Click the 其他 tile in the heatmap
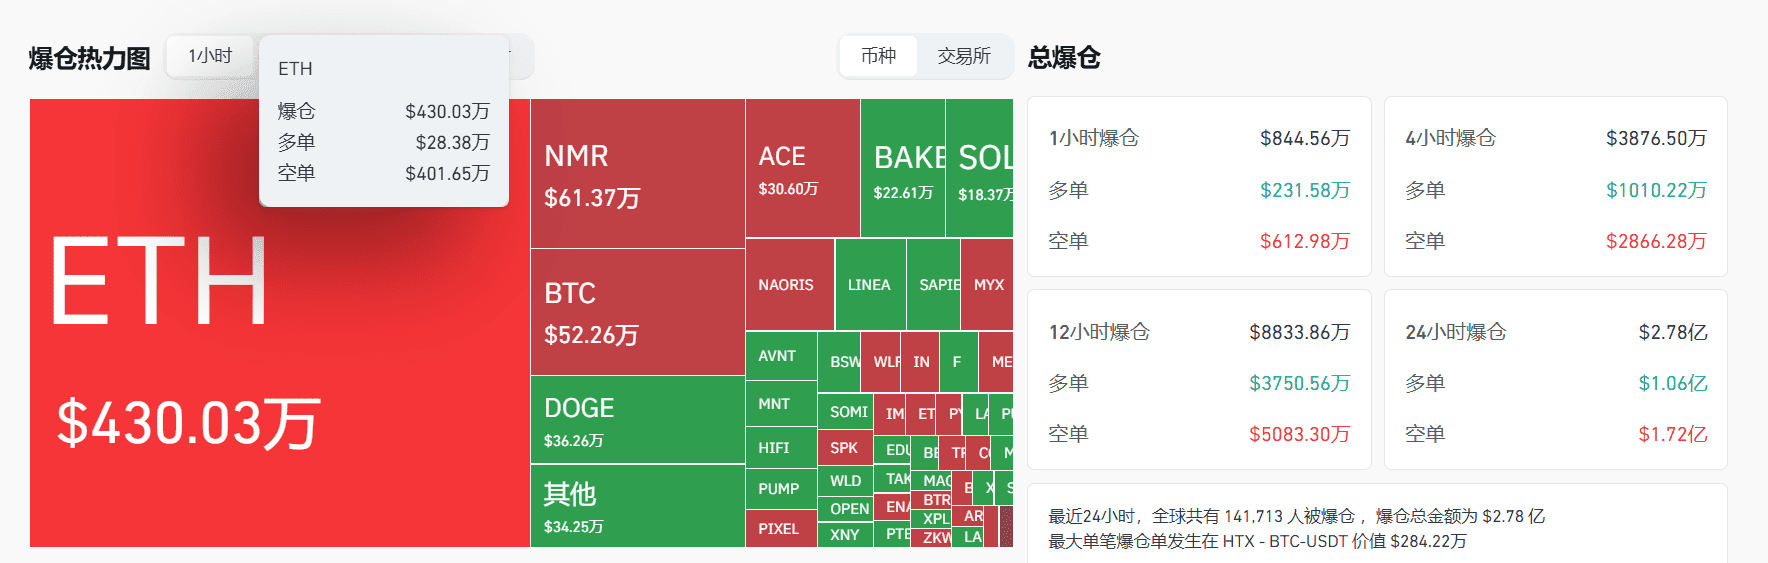Image resolution: width=1768 pixels, height=563 pixels. pyautogui.click(x=638, y=506)
